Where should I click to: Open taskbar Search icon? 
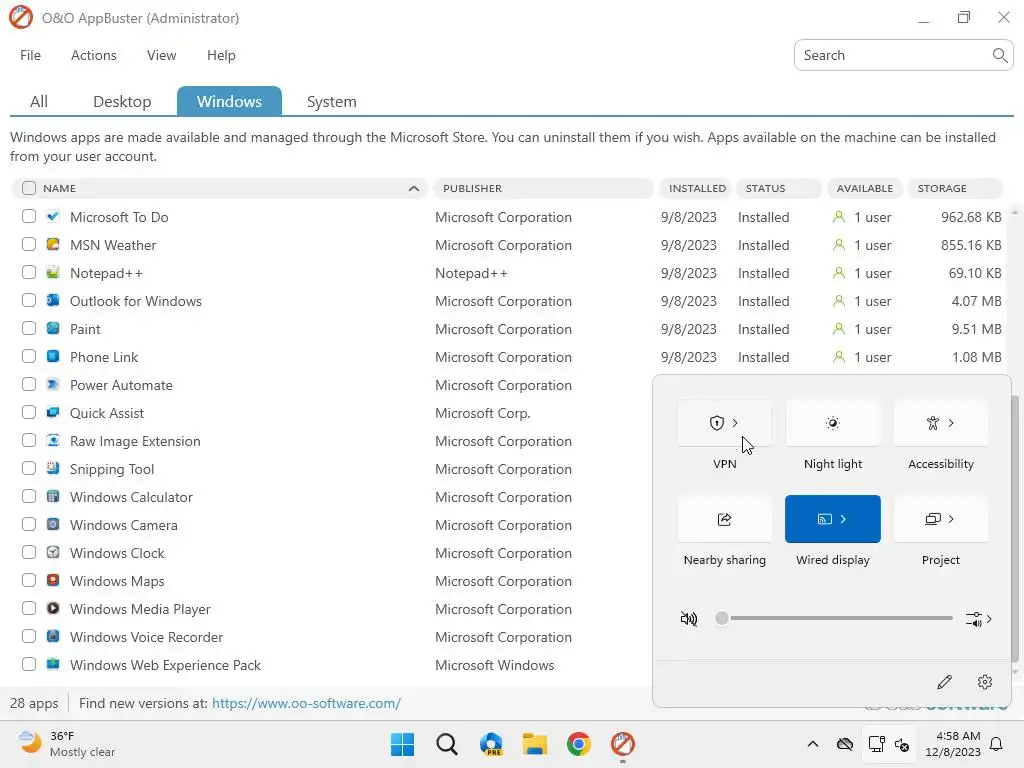(x=447, y=744)
